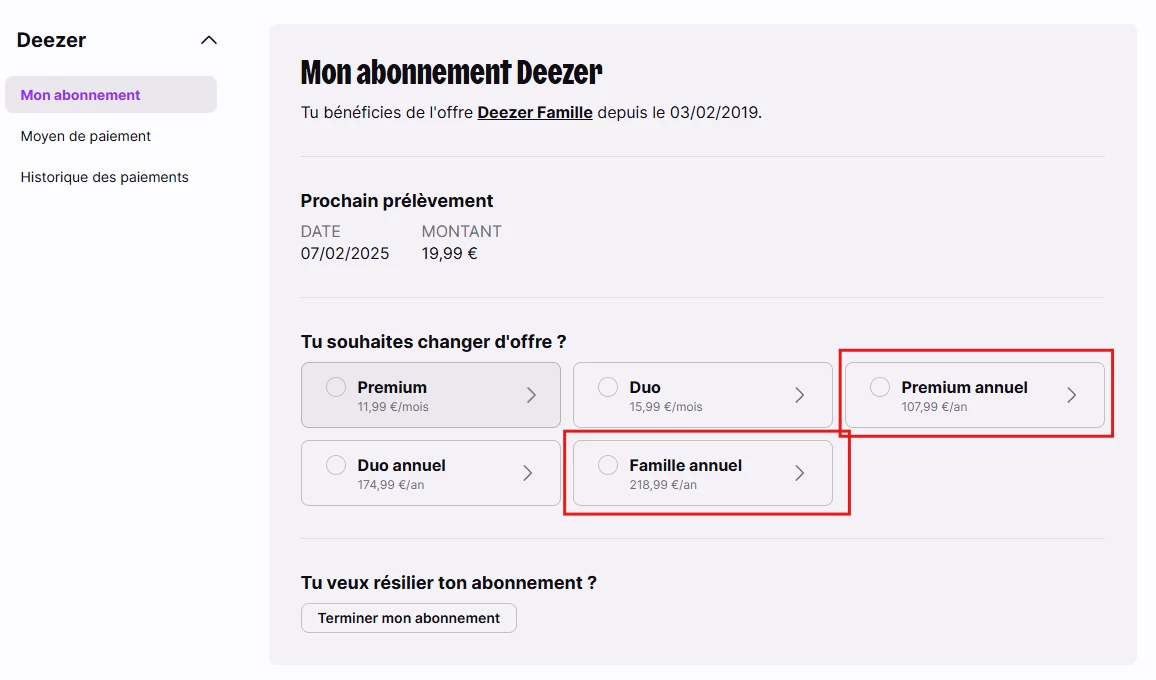Open the Mon abonnement sidebar item
Screen dimensions: 1156x680
coord(81,95)
